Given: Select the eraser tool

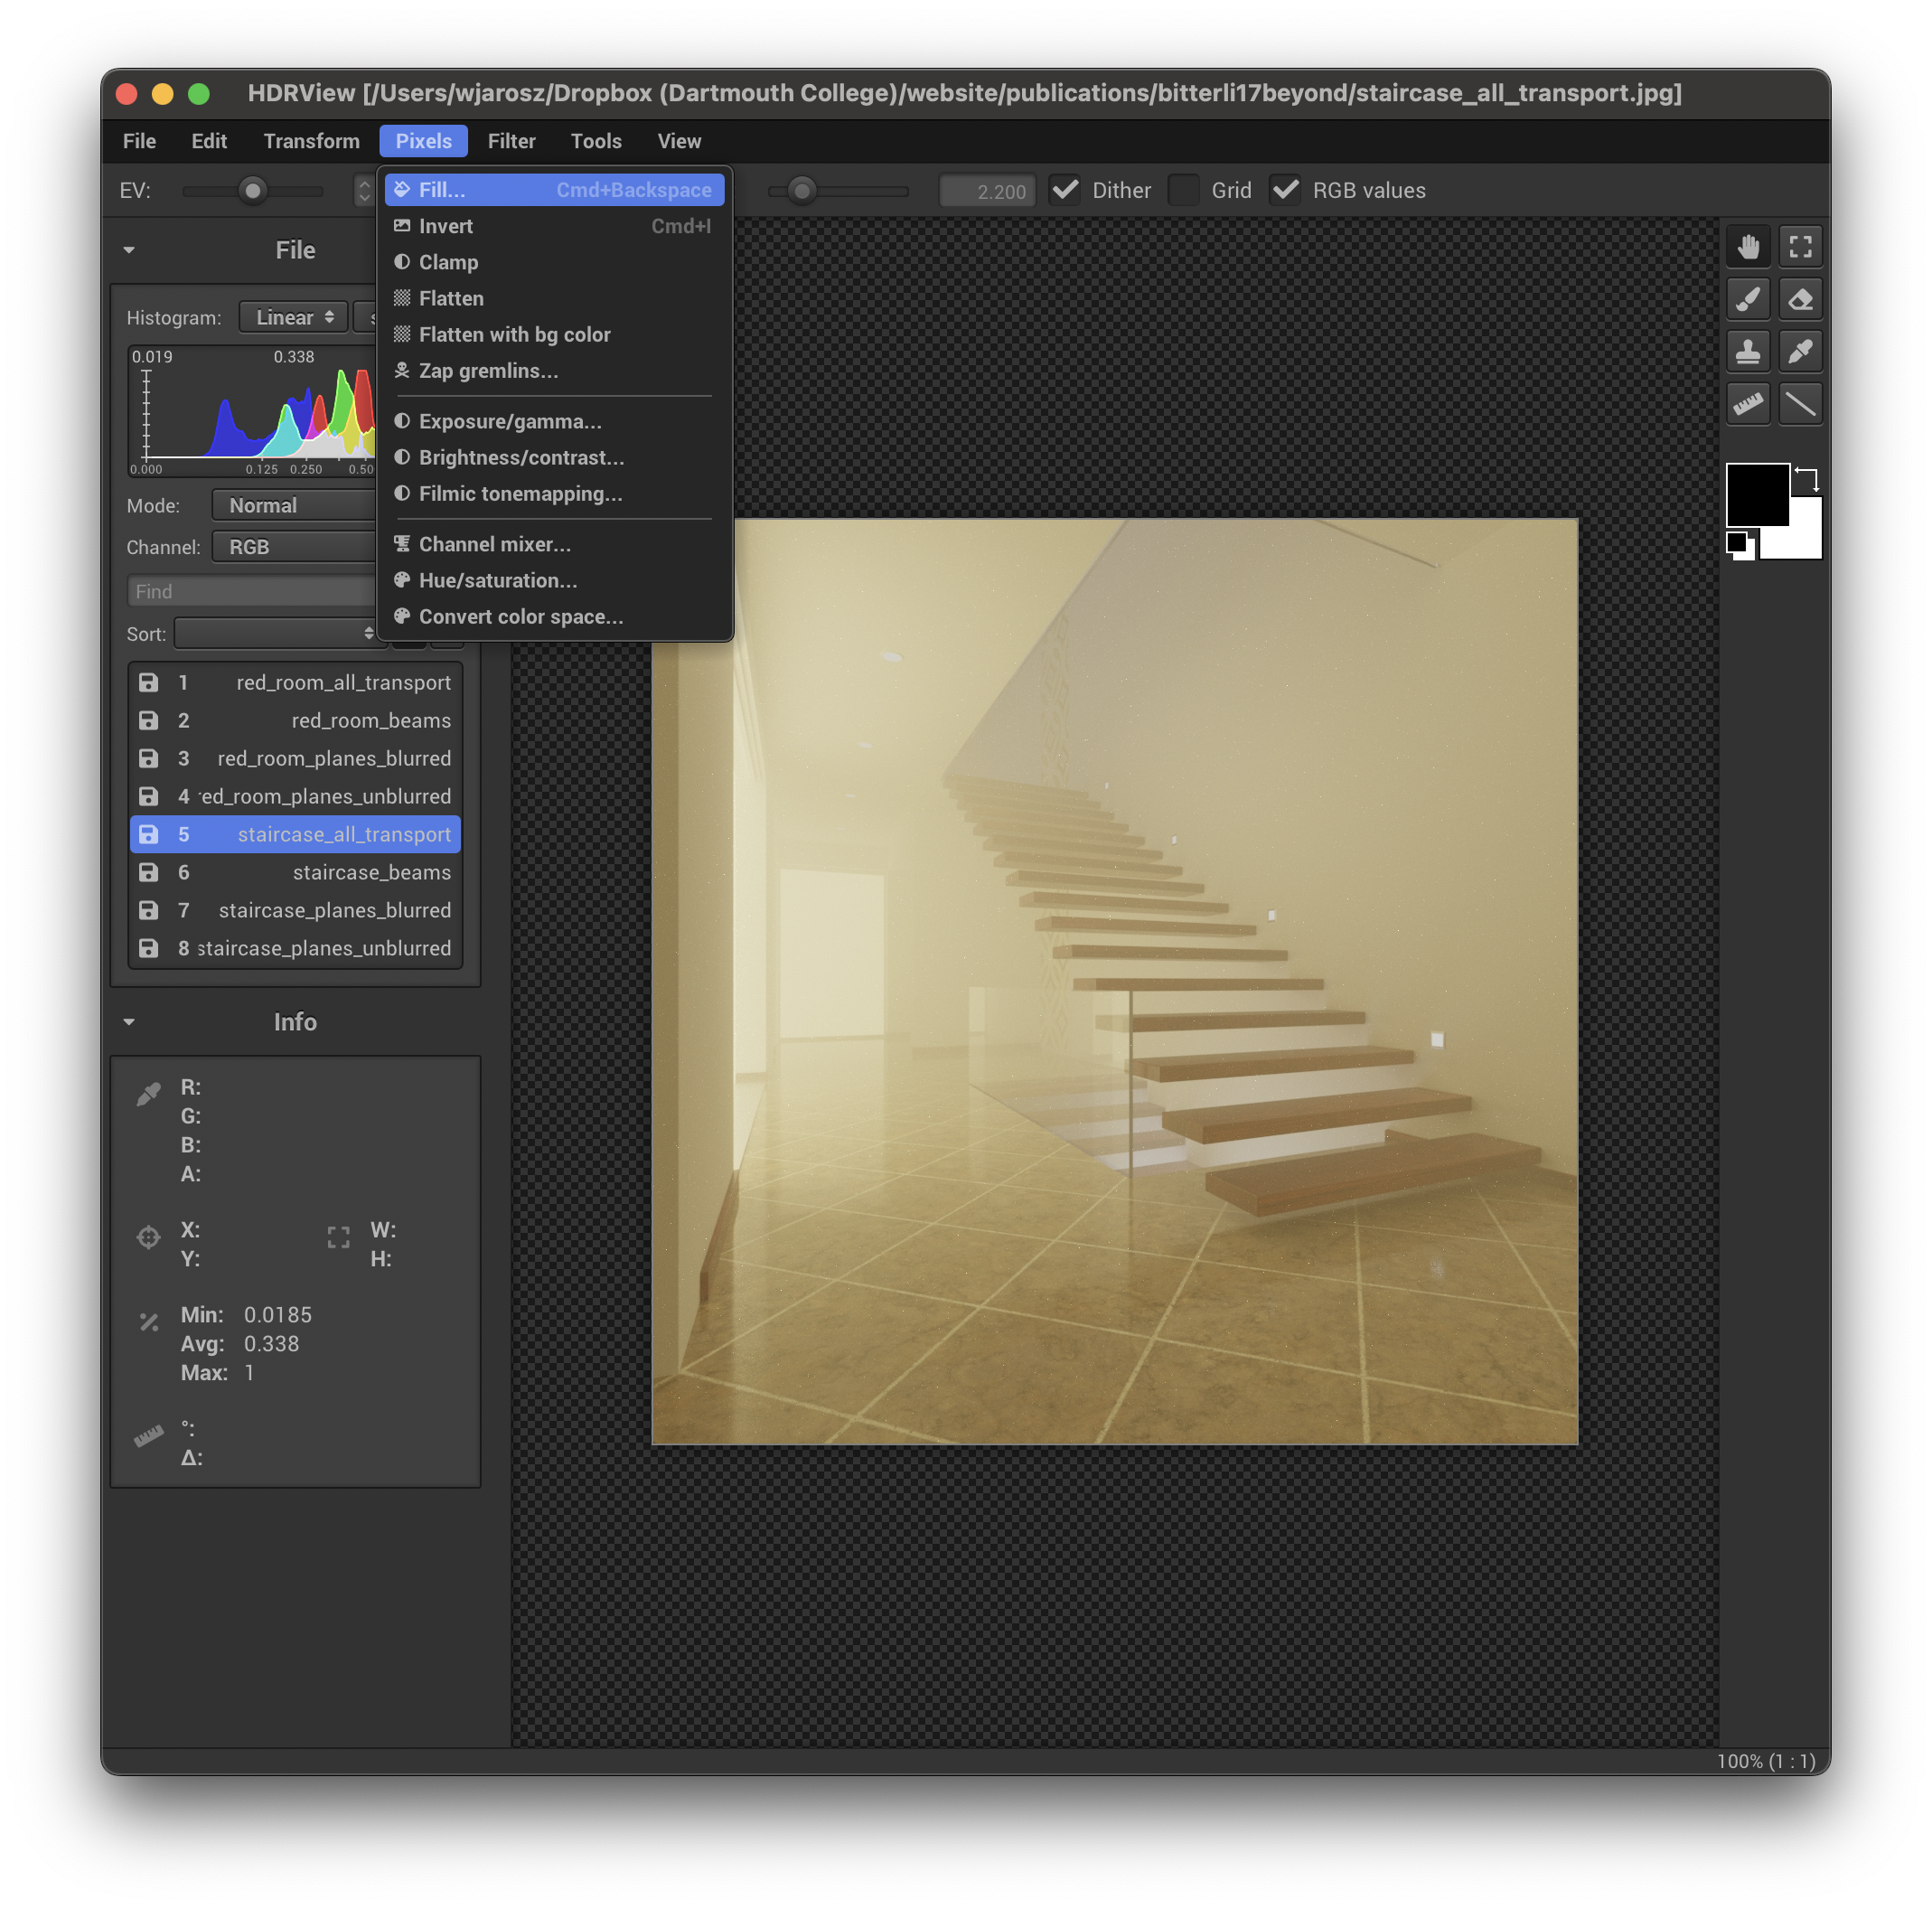Looking at the screenshot, I should 1800,299.
